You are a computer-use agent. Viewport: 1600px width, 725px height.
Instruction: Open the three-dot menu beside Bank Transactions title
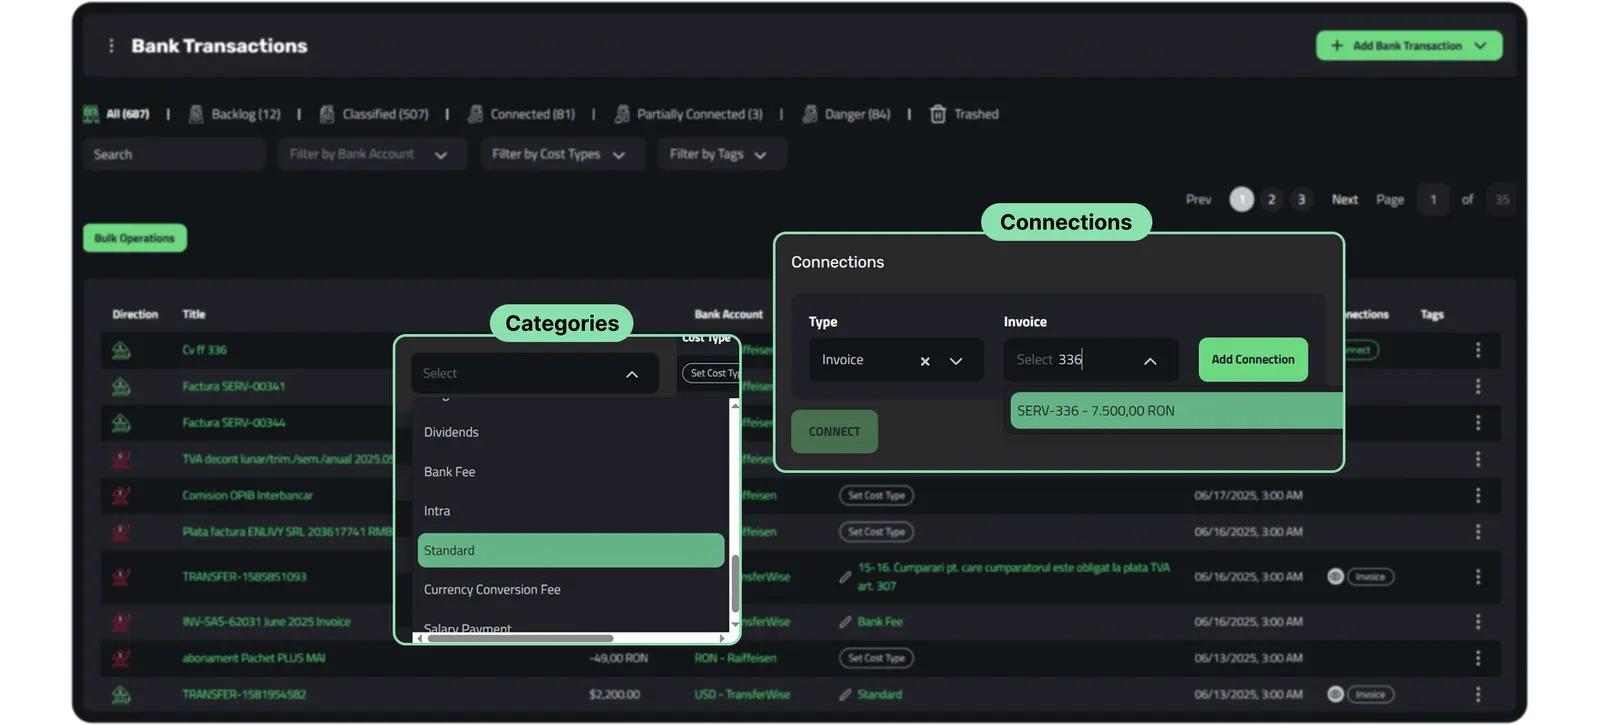[111, 46]
